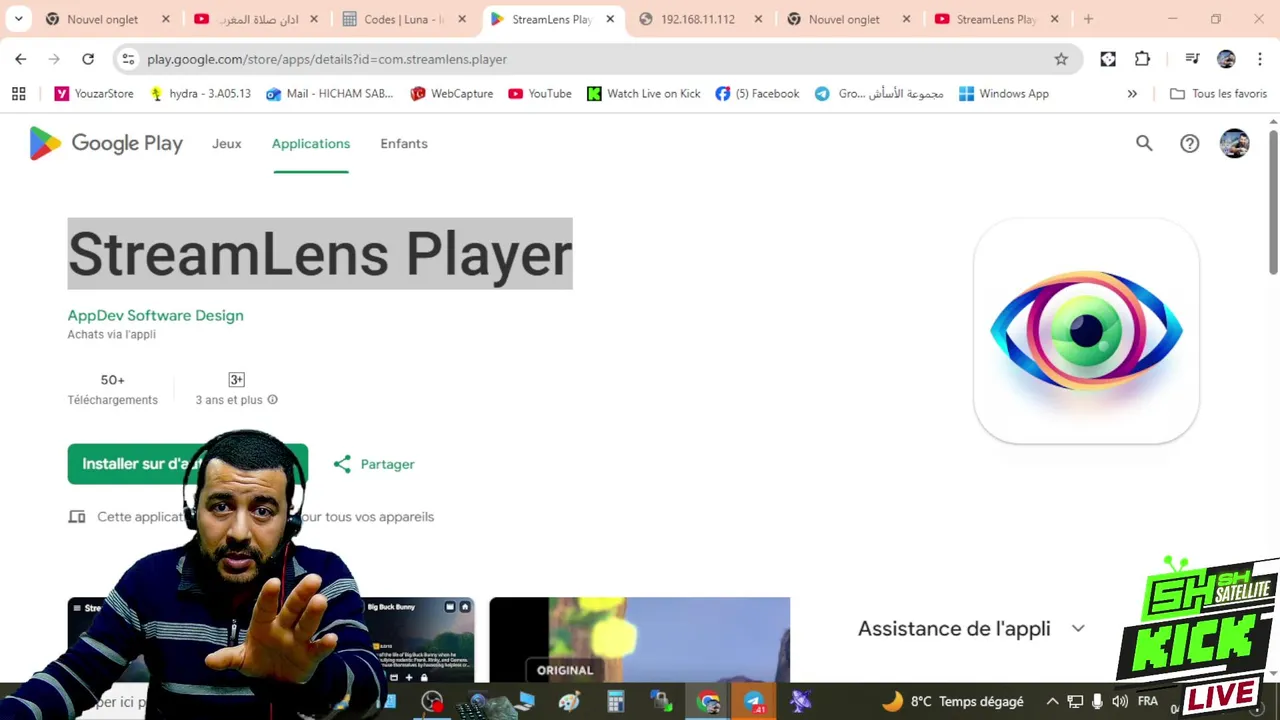Expand the Assistance de l'appli section

click(x=971, y=628)
